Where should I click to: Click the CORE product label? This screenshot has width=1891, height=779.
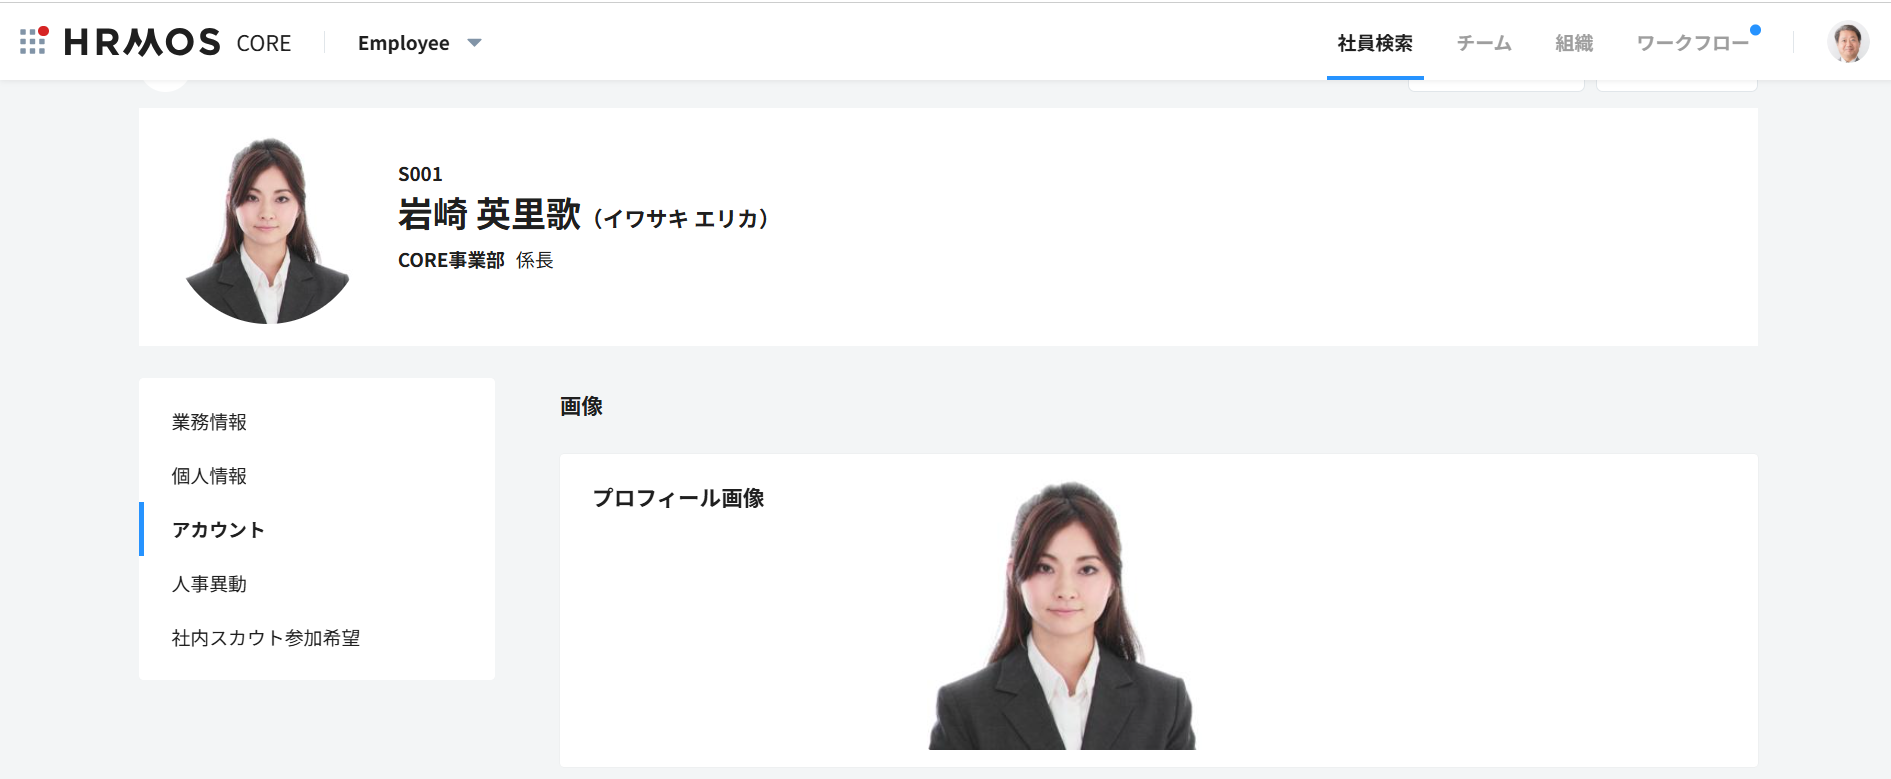[264, 43]
